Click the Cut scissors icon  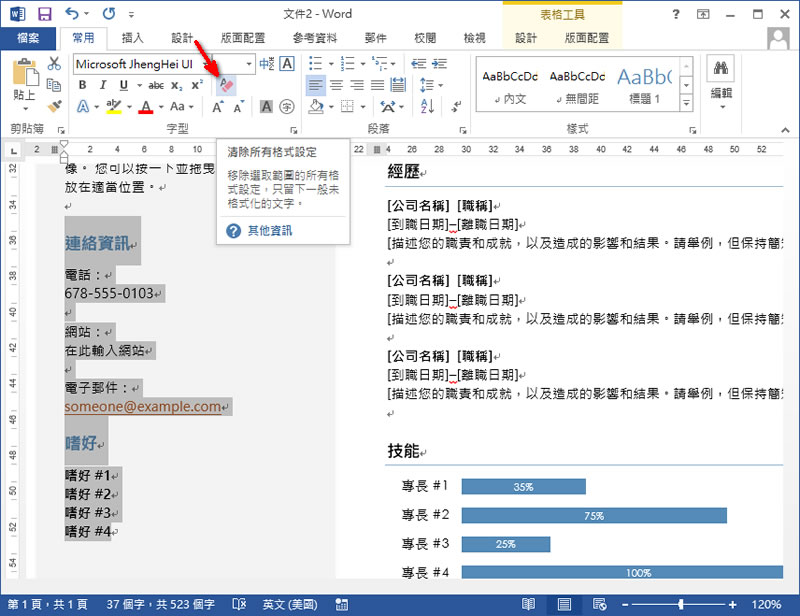[x=54, y=64]
